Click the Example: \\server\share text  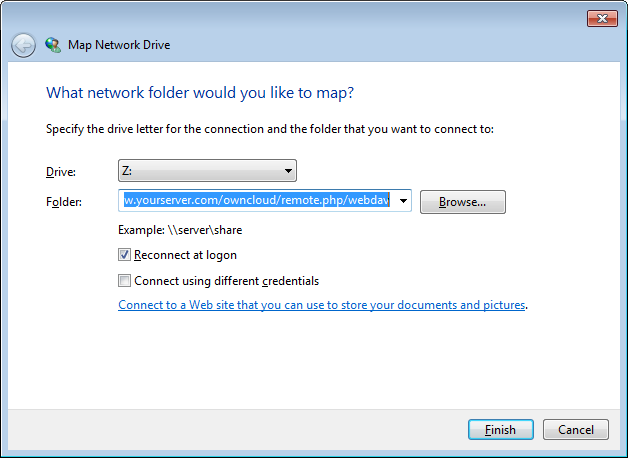[180, 230]
